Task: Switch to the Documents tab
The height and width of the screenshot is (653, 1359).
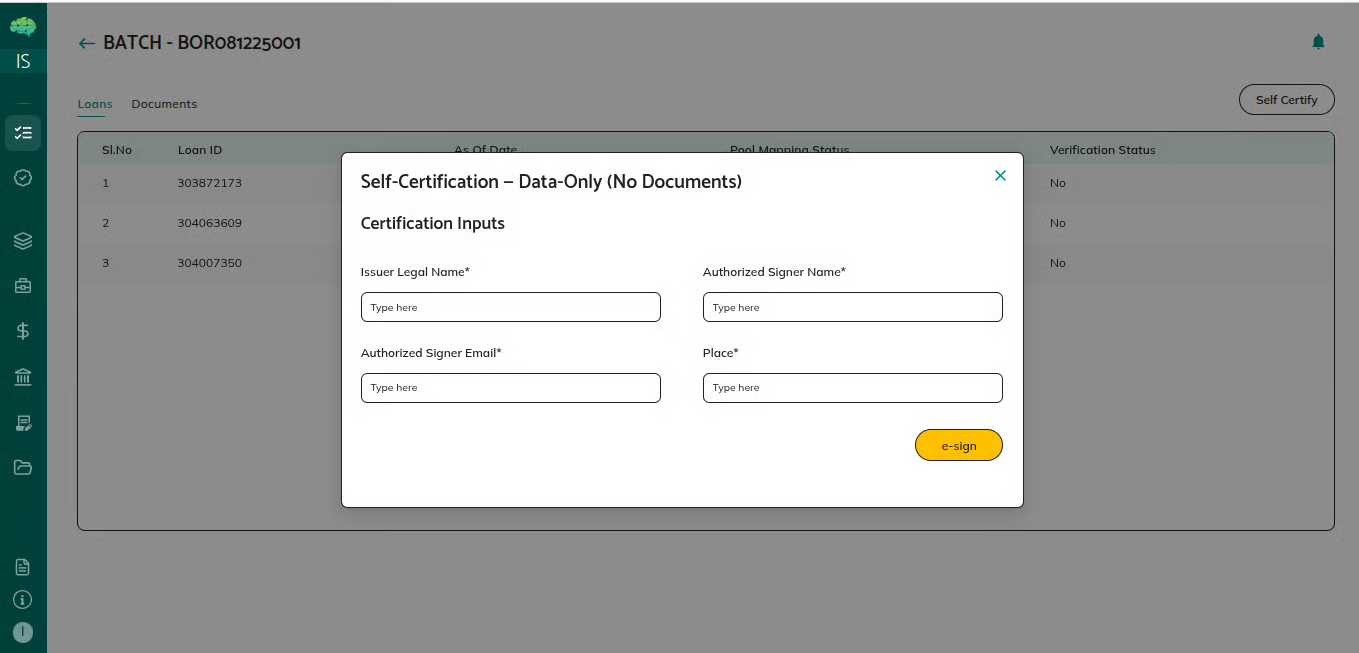Action: pyautogui.click(x=164, y=104)
